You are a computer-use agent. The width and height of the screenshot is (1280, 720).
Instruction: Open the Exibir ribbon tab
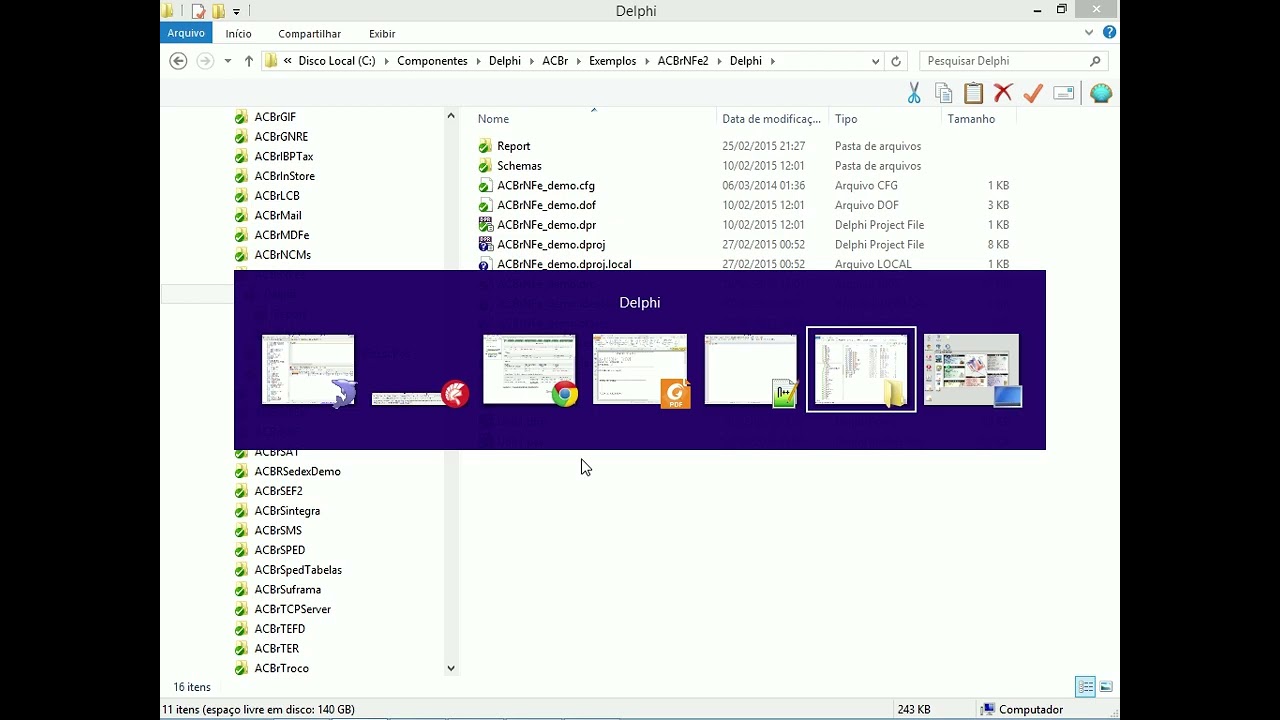pos(382,33)
